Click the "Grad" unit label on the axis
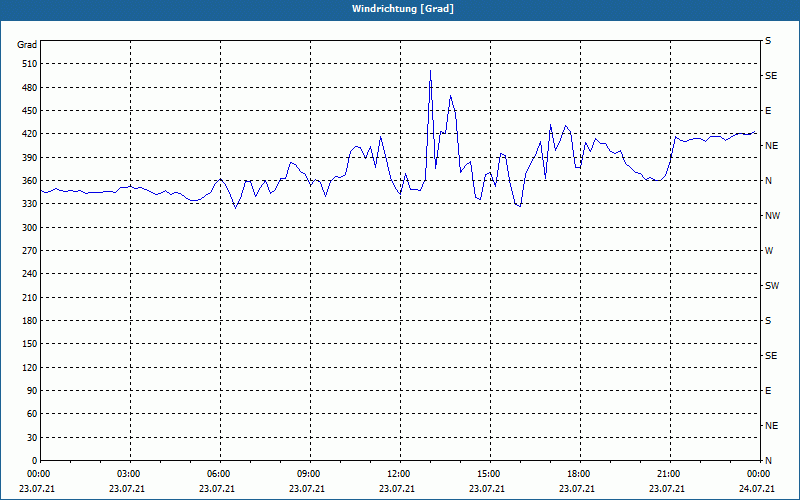This screenshot has width=800, height=500. point(27,45)
